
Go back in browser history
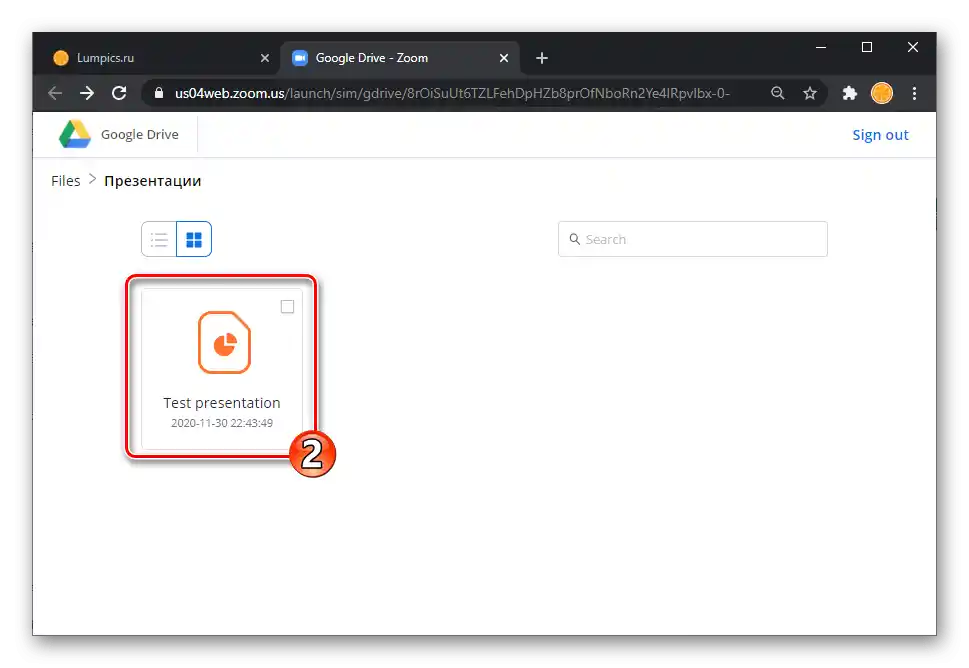(55, 93)
